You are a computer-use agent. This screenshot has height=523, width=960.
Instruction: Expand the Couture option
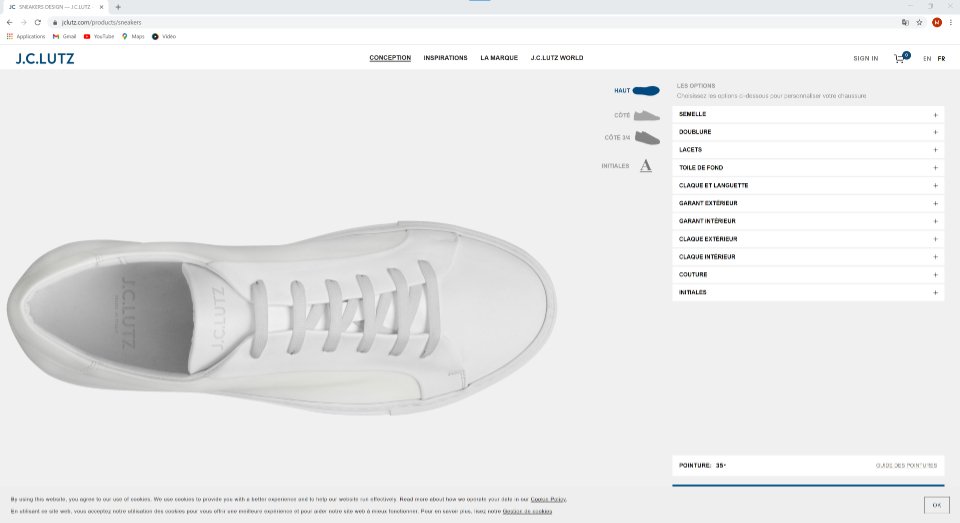[808, 275]
